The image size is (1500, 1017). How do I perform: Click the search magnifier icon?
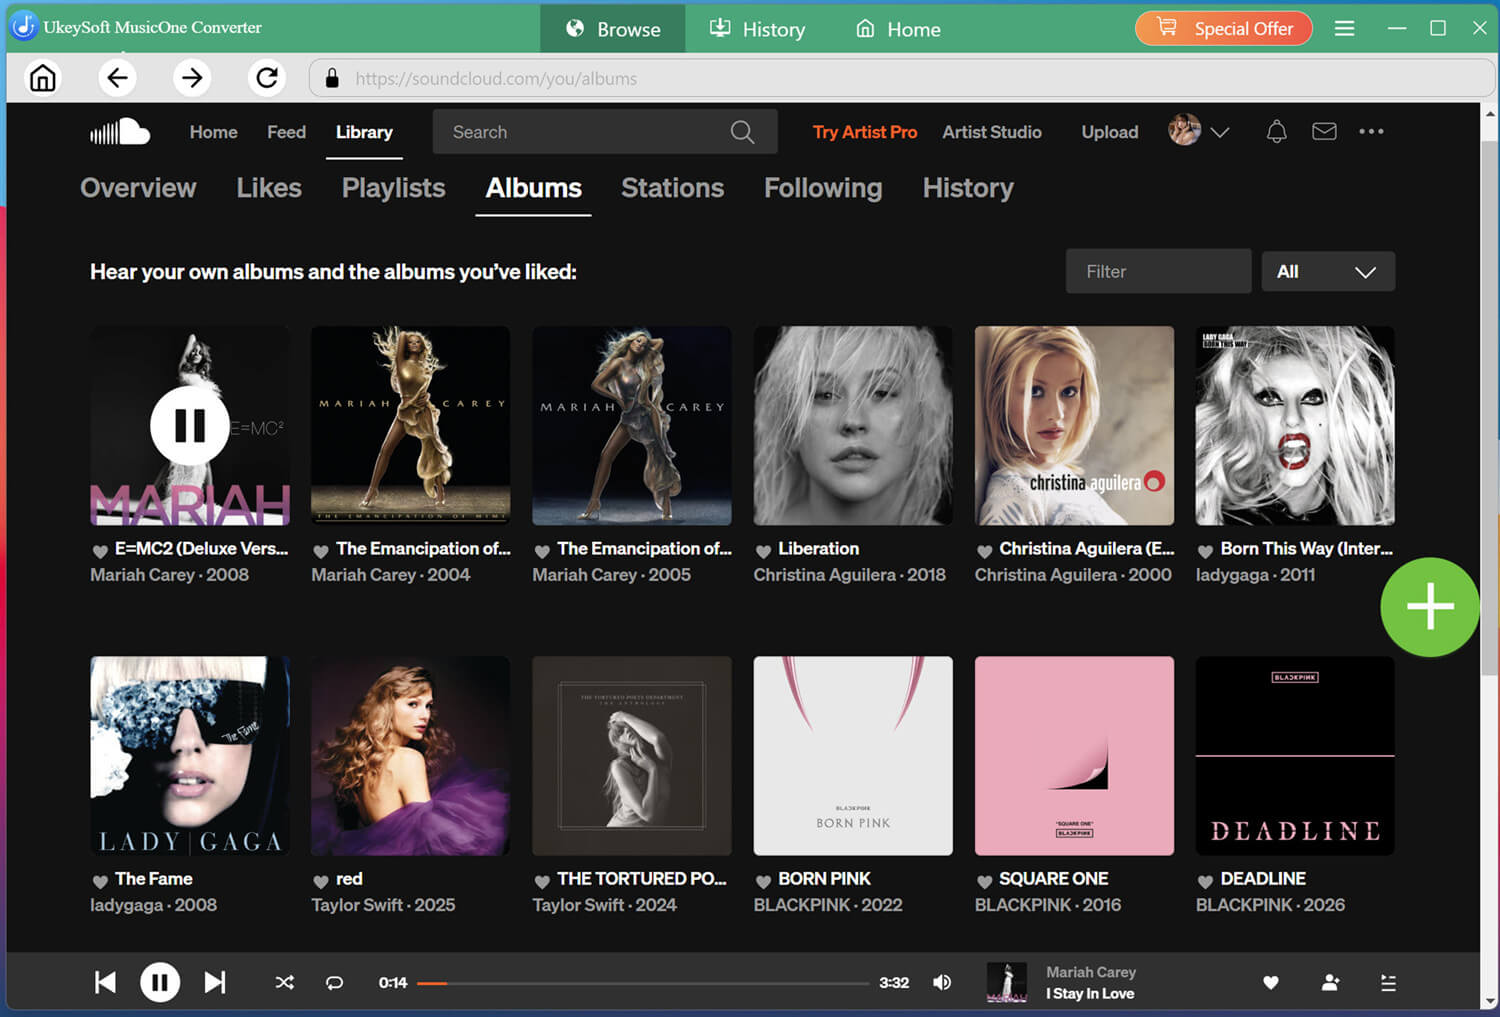point(742,132)
